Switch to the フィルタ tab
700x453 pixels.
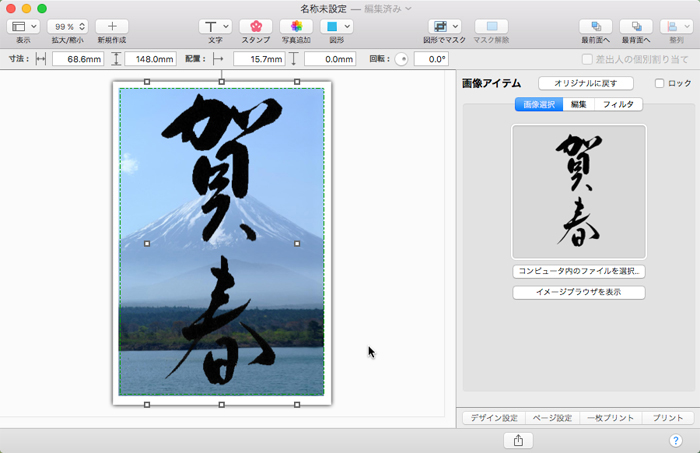click(618, 104)
